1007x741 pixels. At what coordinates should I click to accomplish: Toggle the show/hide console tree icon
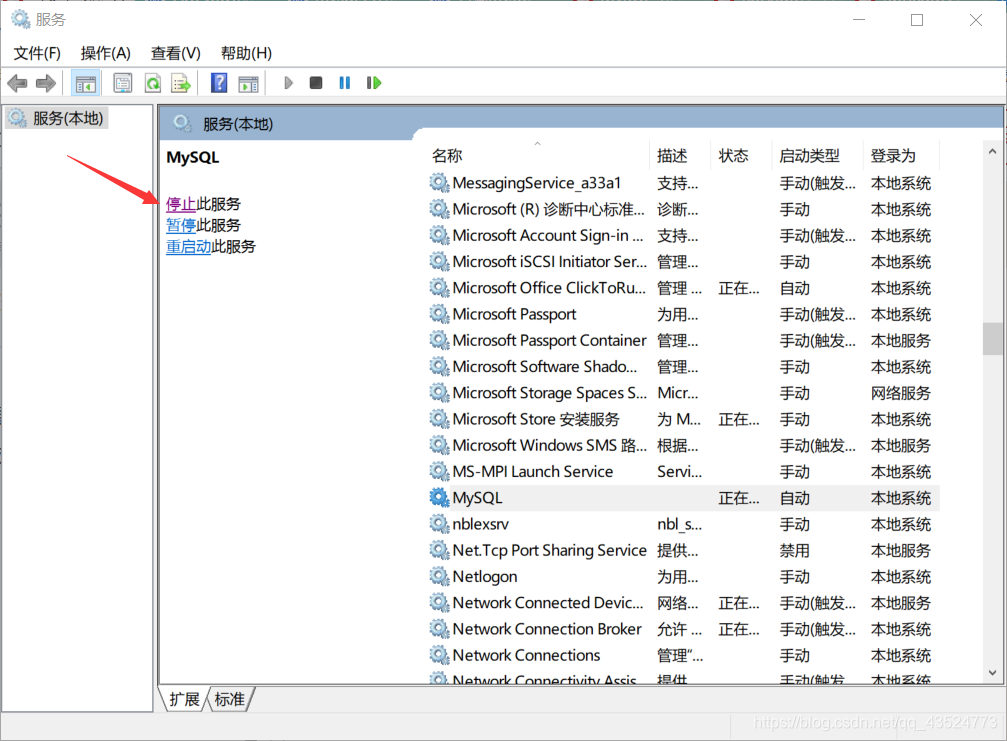coord(85,83)
